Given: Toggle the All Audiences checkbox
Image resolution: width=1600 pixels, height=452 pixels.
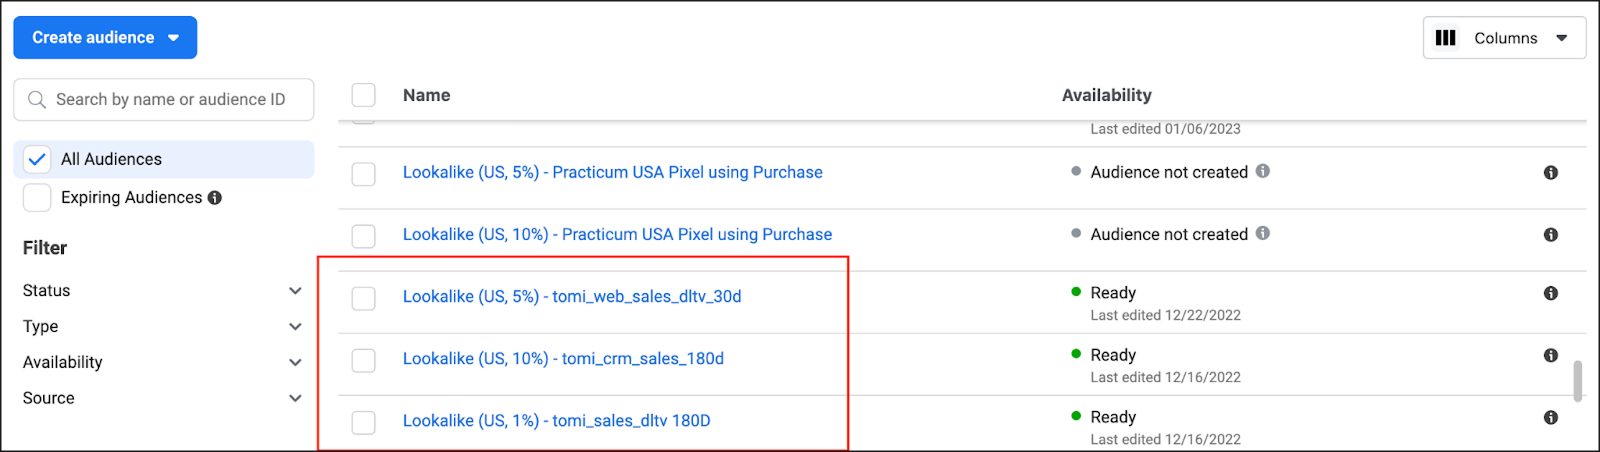Looking at the screenshot, I should pyautogui.click(x=37, y=159).
